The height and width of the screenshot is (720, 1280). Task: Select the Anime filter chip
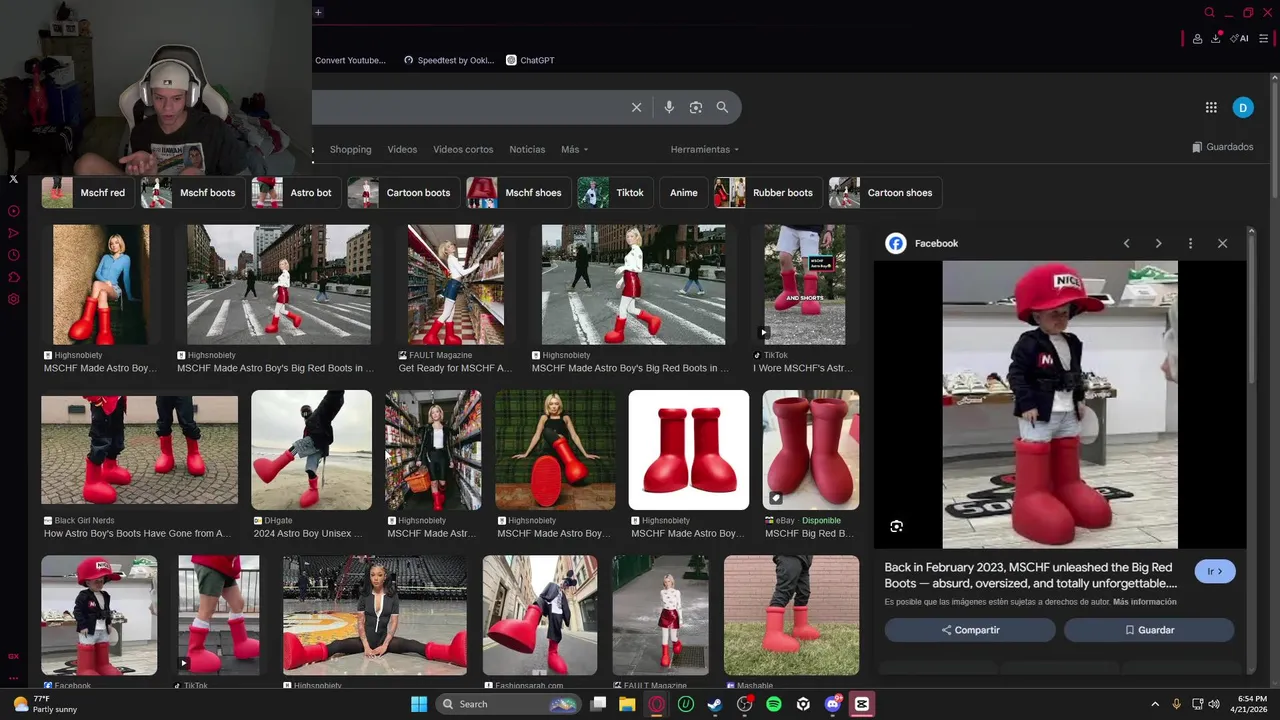tap(684, 193)
